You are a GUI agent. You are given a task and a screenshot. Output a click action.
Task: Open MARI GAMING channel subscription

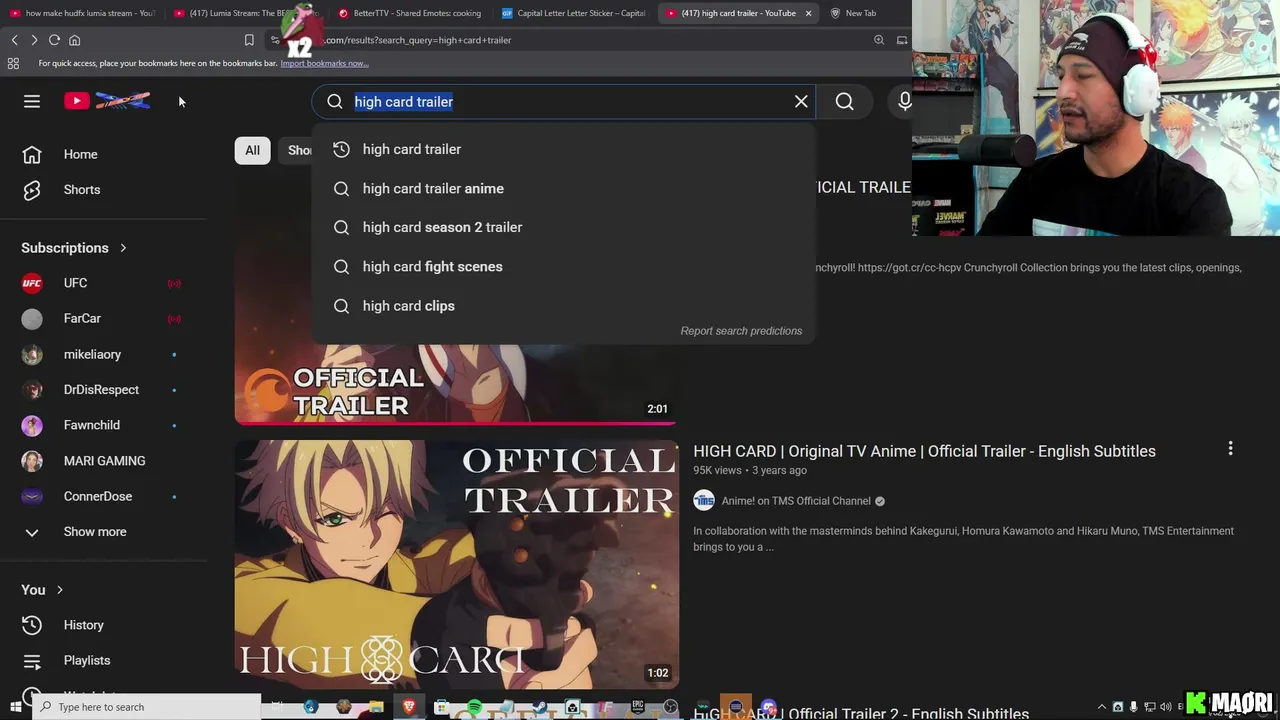tap(104, 461)
